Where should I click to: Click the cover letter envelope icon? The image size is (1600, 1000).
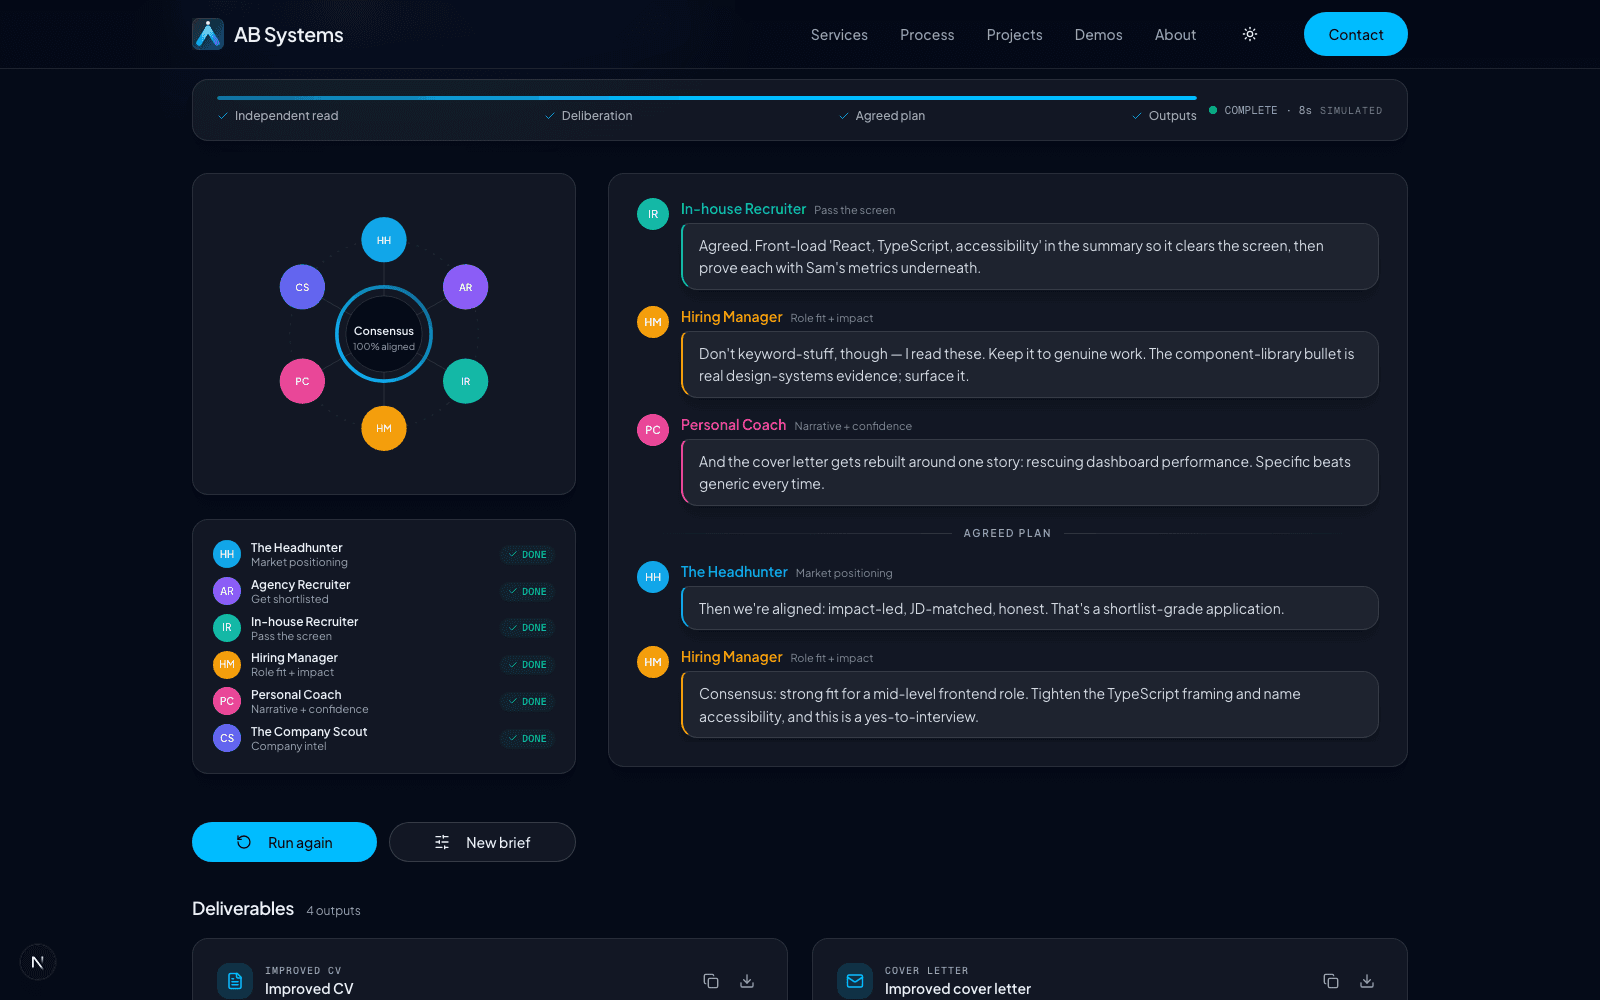855,981
